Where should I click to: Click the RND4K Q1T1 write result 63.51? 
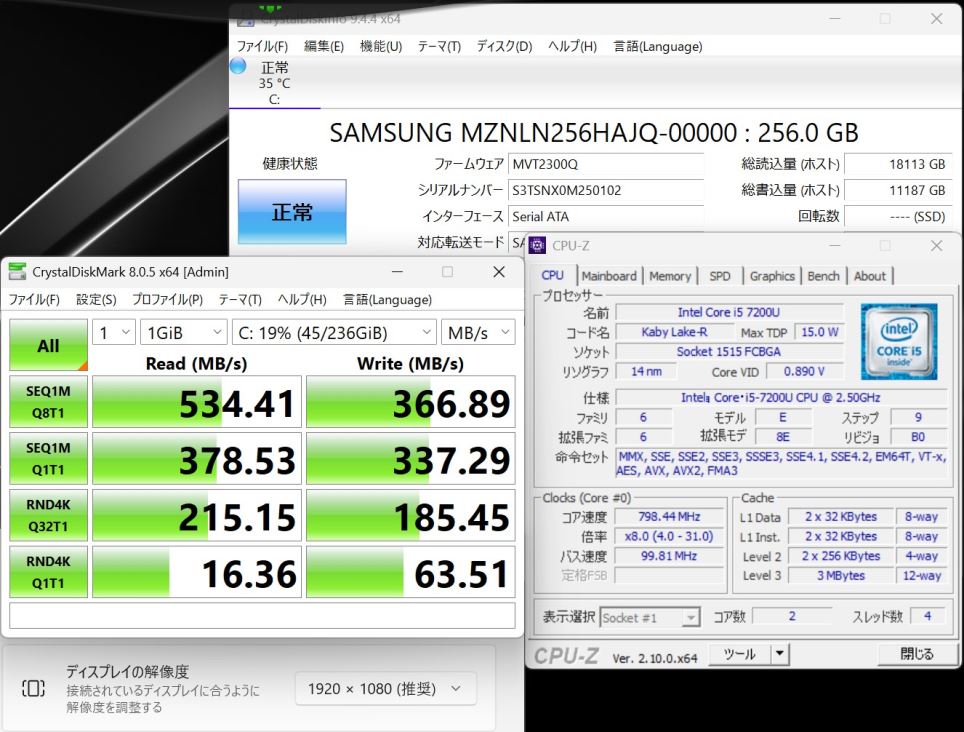(x=411, y=572)
